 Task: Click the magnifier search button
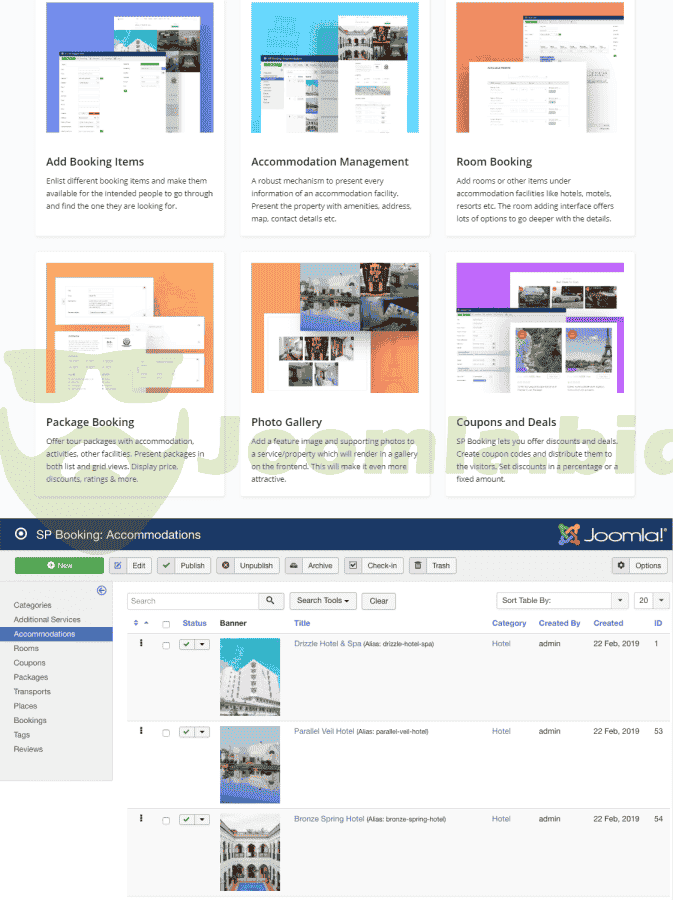point(270,600)
